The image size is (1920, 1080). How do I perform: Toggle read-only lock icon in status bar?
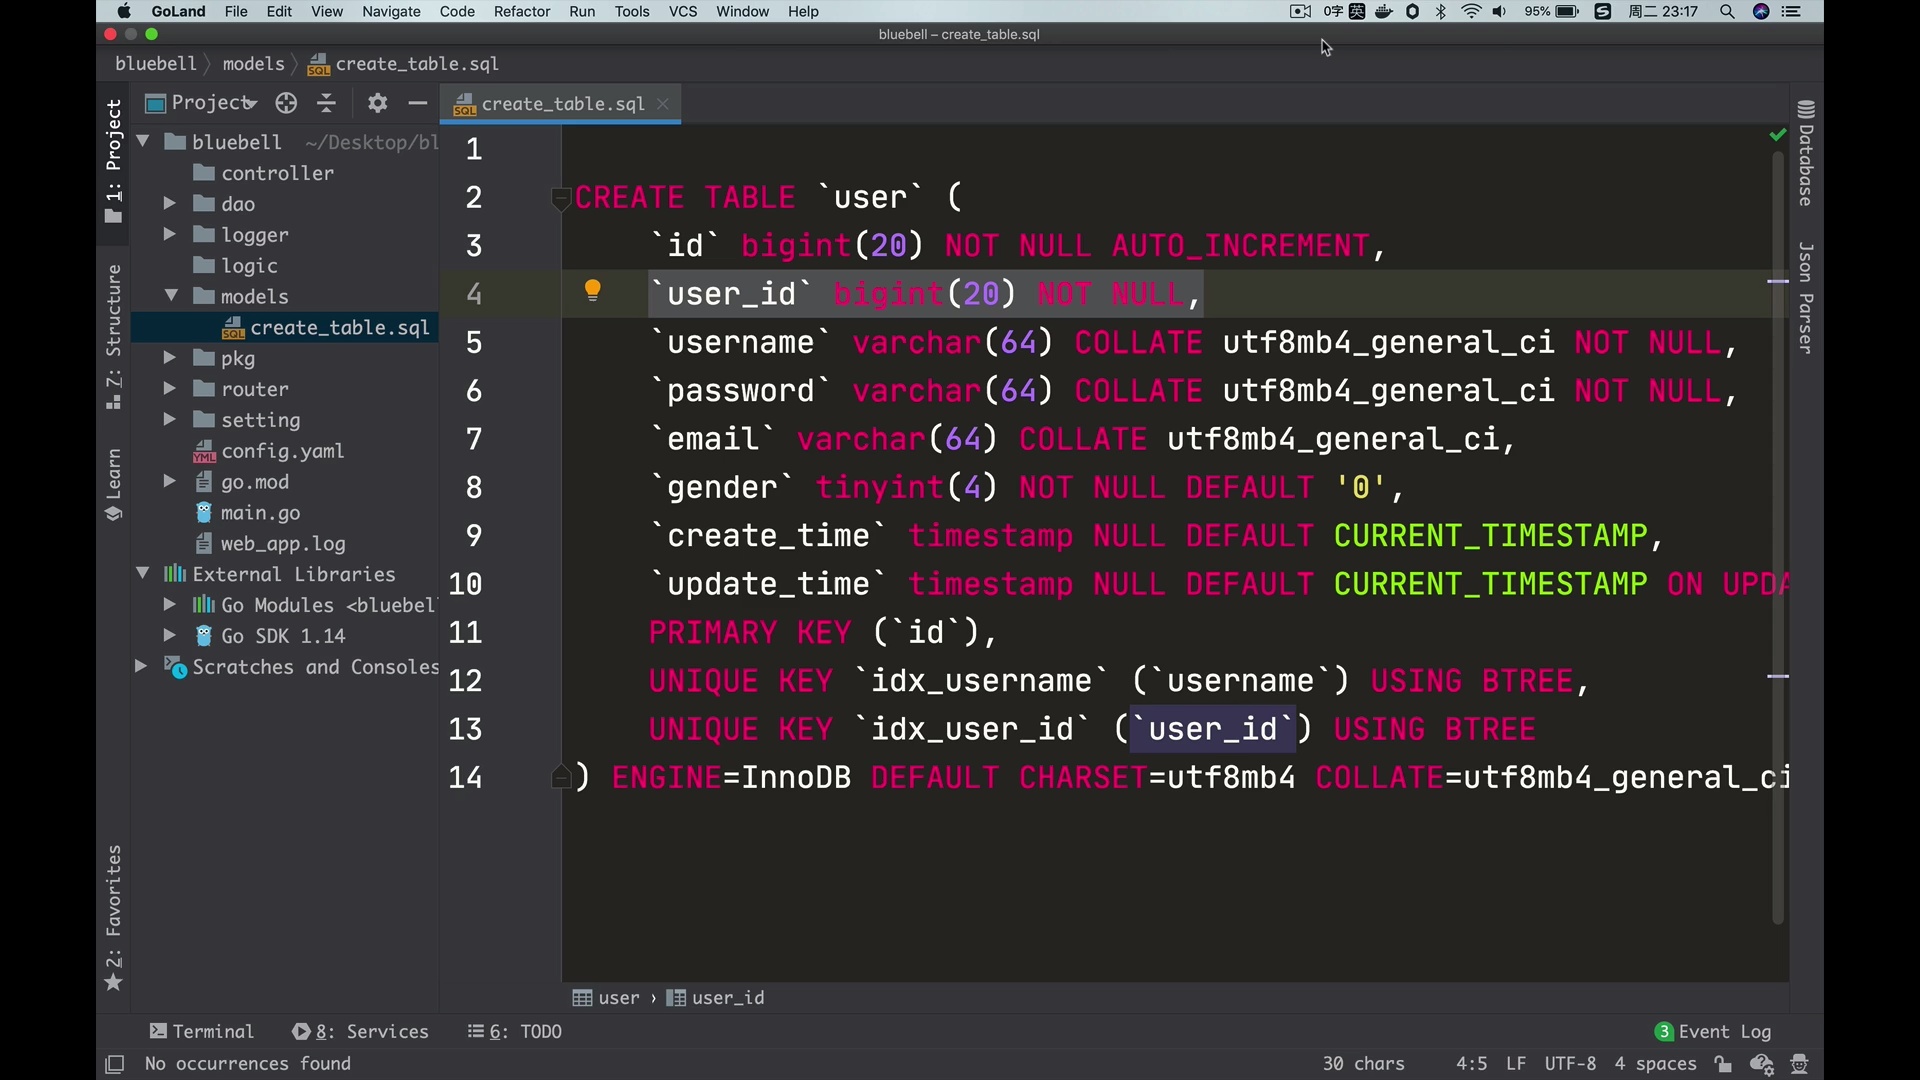click(x=1723, y=1064)
